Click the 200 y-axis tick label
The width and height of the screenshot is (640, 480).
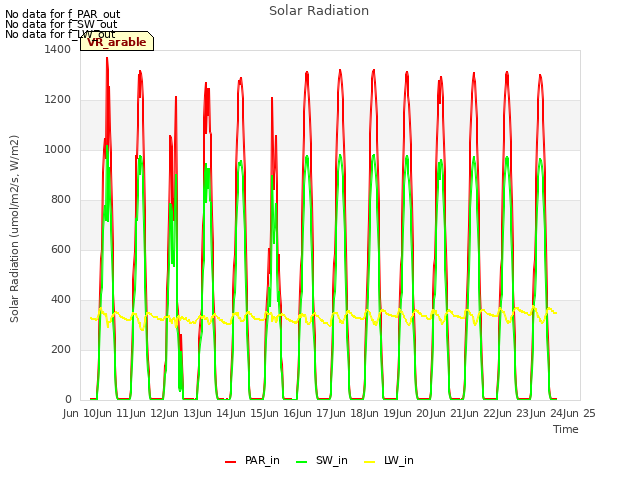61,349
